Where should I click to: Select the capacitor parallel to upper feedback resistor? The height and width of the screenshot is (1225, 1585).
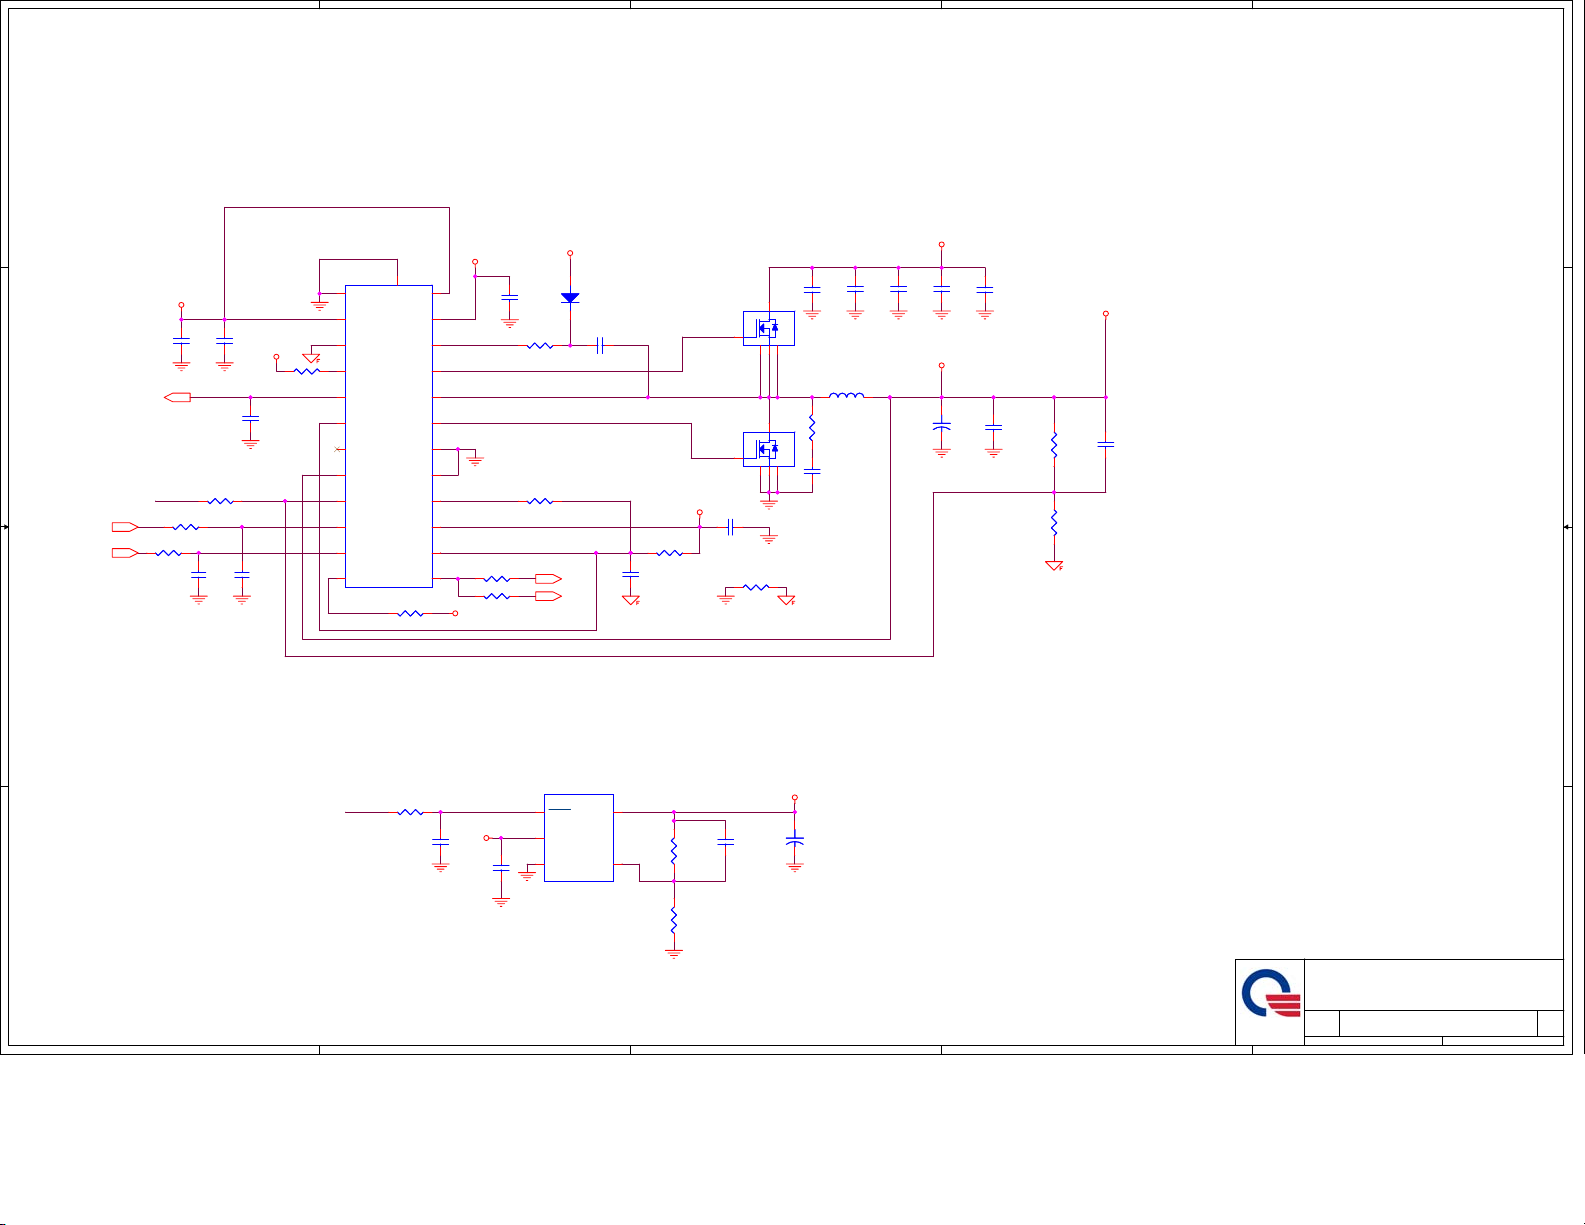tap(1106, 444)
